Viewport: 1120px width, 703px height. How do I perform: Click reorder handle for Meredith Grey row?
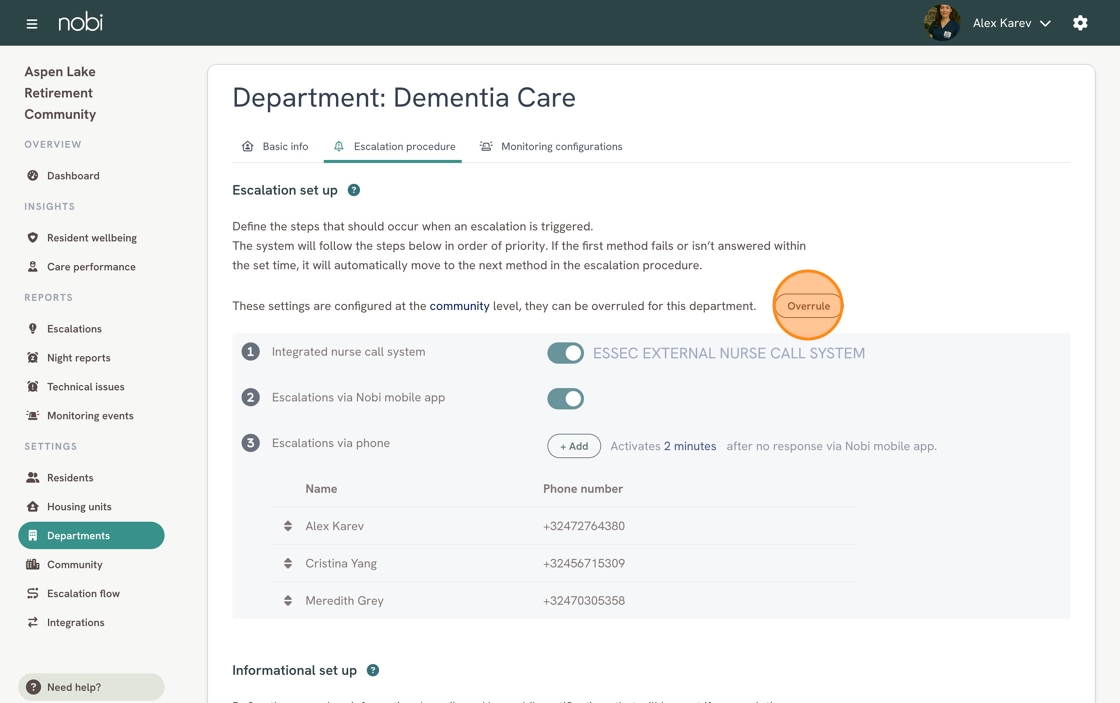pos(288,600)
